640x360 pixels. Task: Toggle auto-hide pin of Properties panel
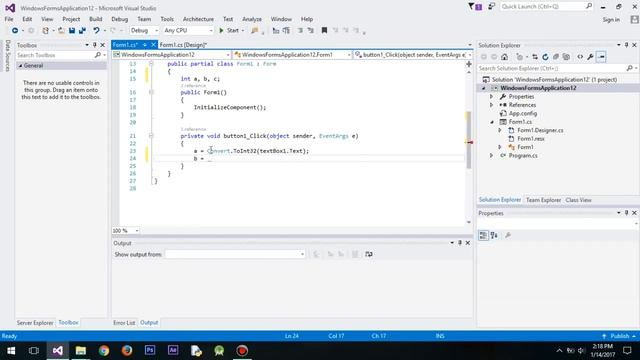[x=627, y=213]
